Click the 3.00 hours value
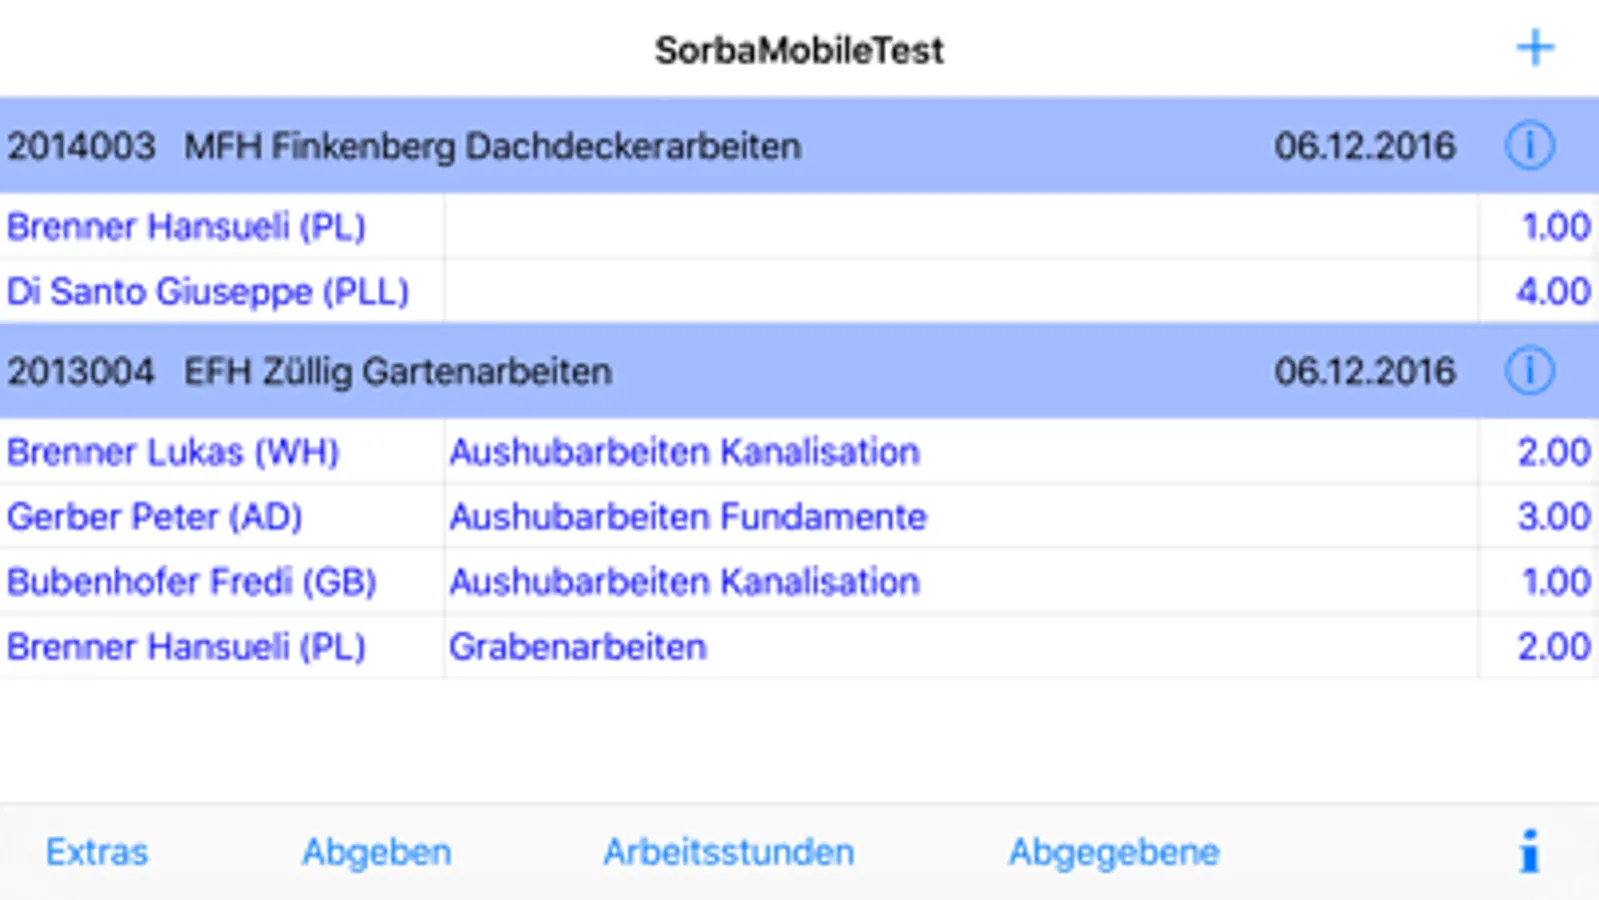 pos(1553,517)
